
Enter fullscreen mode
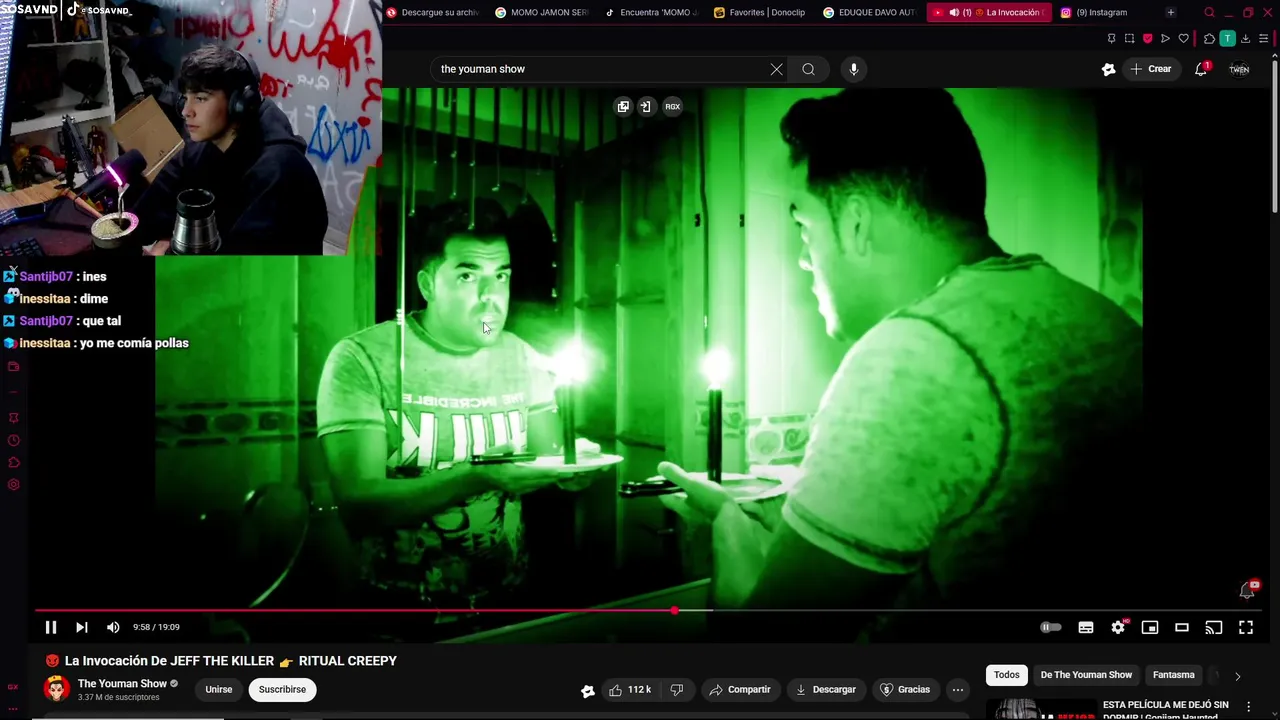click(x=1246, y=627)
